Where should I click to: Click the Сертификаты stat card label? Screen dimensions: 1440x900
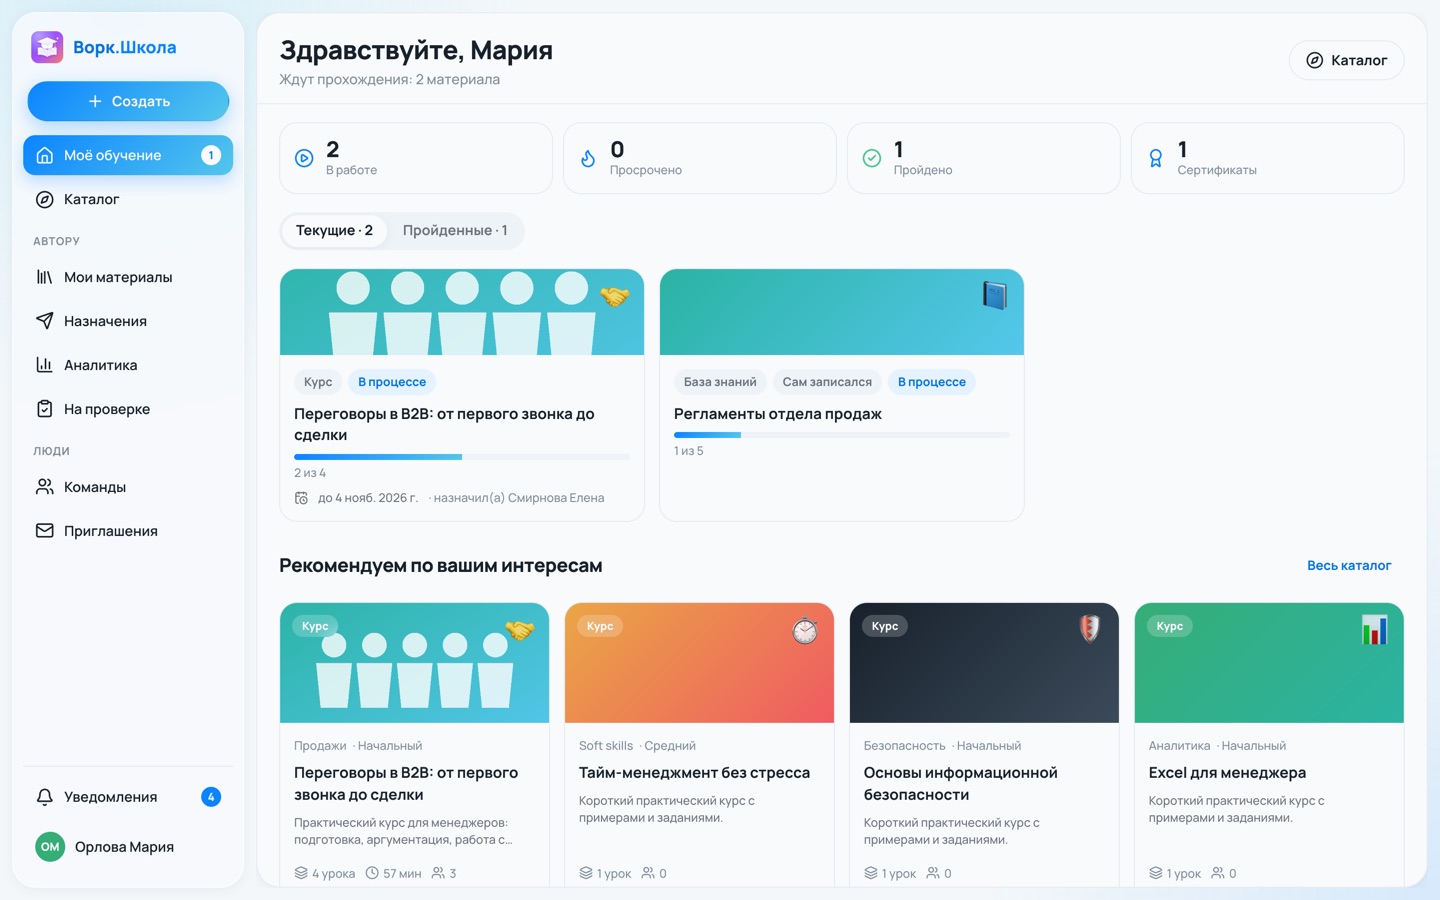(1217, 170)
